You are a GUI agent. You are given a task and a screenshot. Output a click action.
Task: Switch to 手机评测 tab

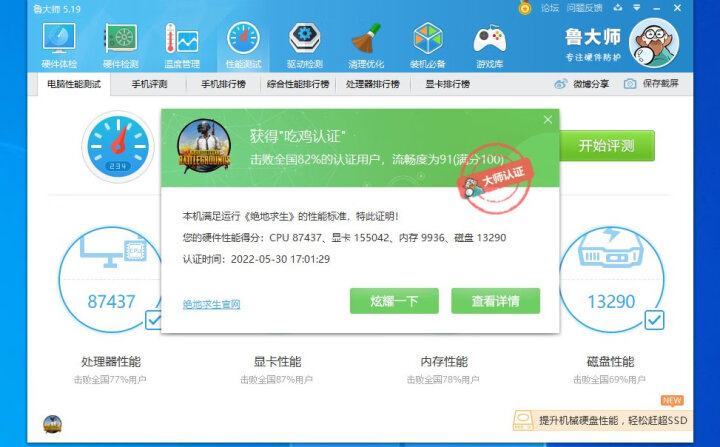(149, 84)
